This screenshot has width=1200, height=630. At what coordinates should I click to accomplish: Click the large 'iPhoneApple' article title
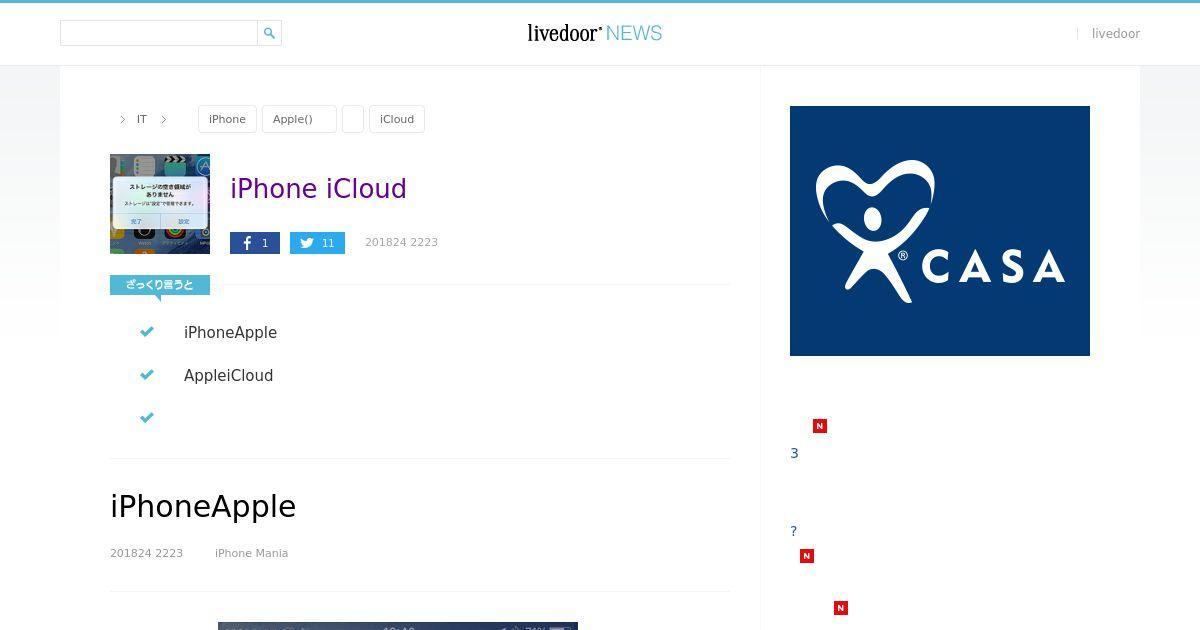tap(203, 507)
